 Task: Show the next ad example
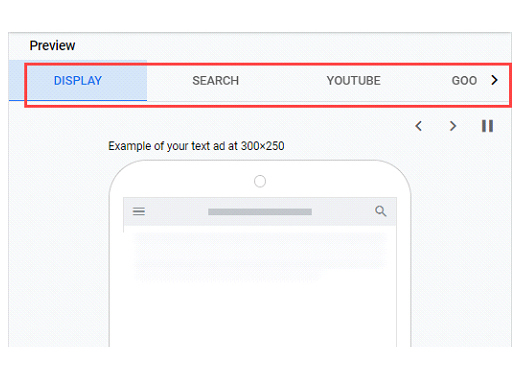(452, 126)
